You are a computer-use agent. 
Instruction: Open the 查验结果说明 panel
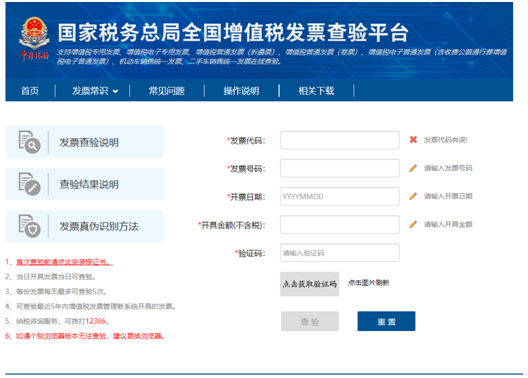coord(85,184)
